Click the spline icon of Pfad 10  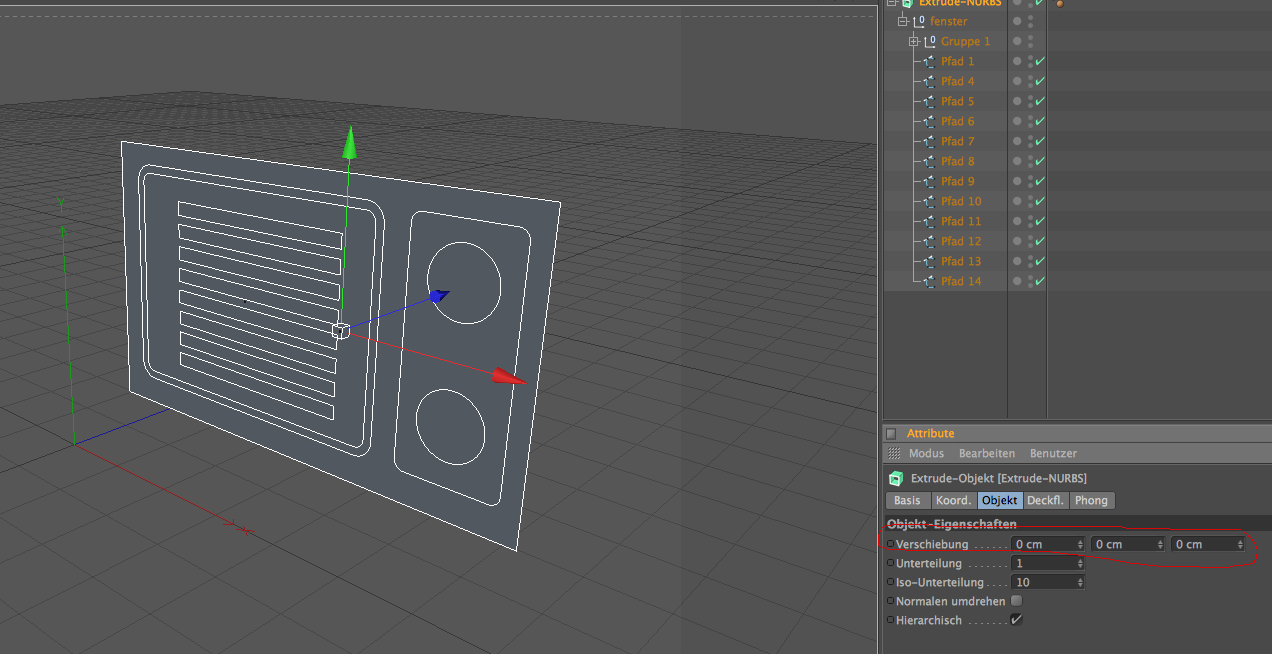click(929, 201)
